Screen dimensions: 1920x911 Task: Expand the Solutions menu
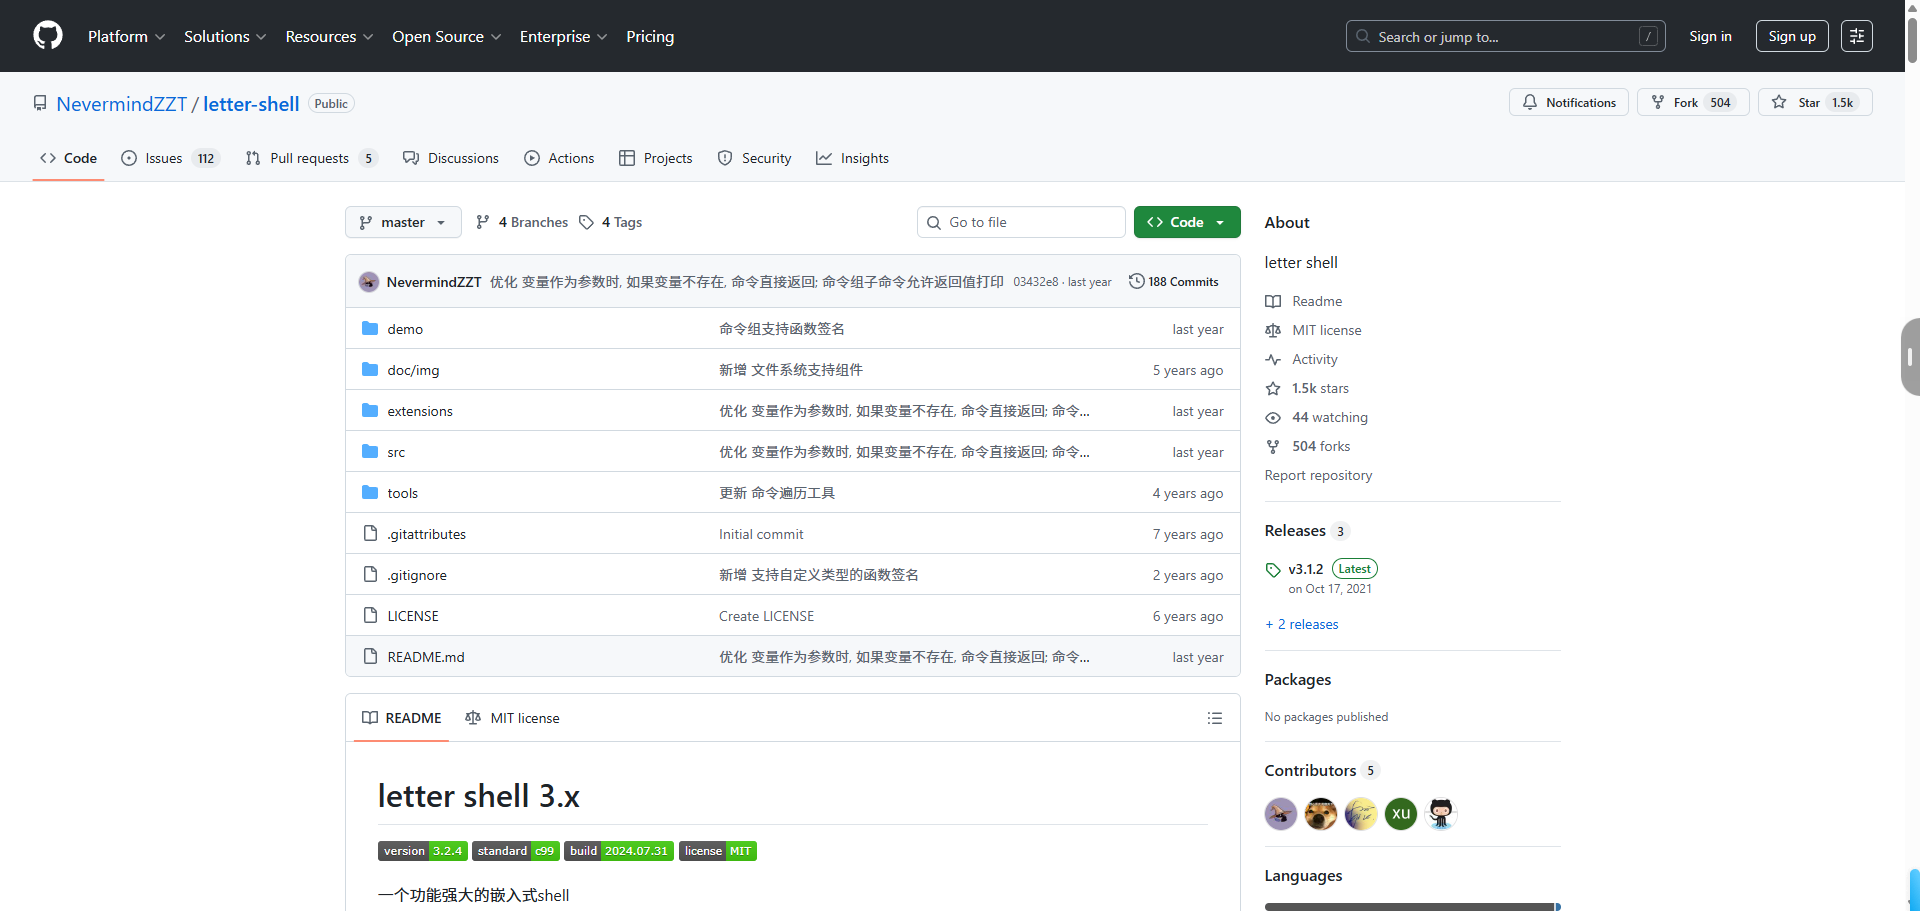click(225, 36)
